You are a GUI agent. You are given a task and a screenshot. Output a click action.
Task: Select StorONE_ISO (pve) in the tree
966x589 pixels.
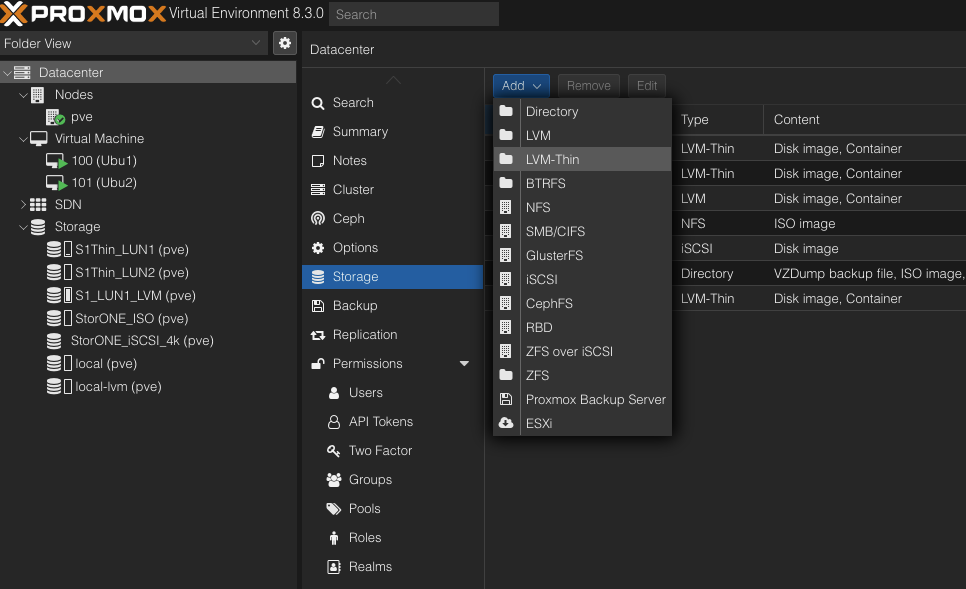coord(132,319)
